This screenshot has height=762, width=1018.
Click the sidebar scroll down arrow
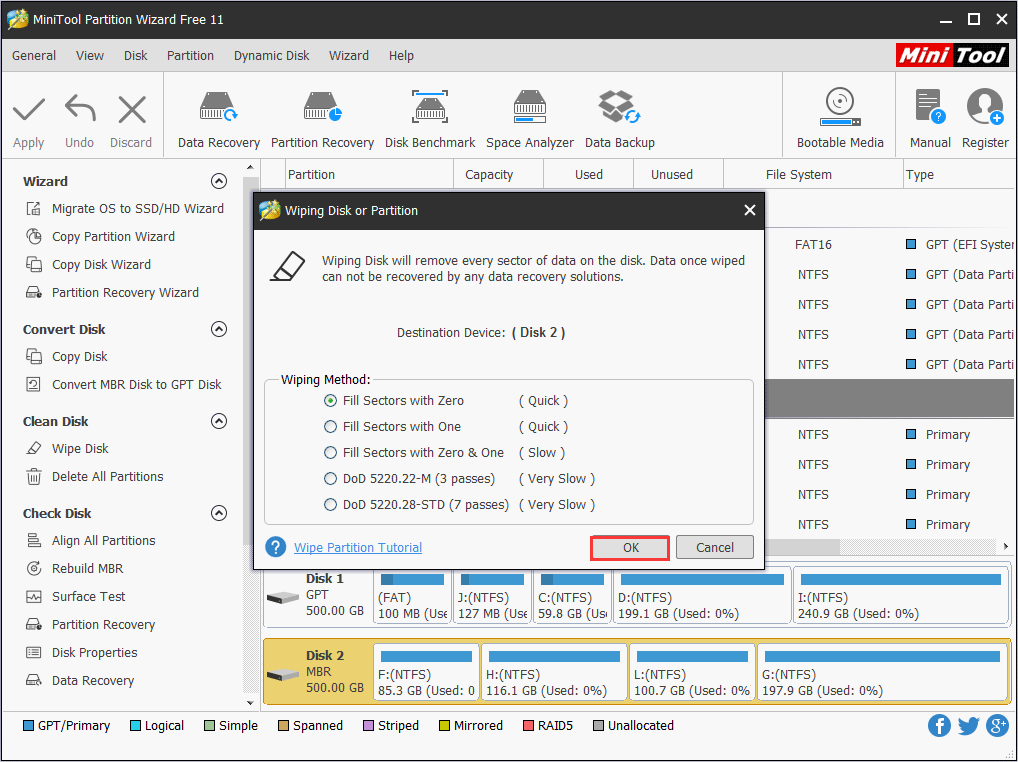pyautogui.click(x=251, y=702)
